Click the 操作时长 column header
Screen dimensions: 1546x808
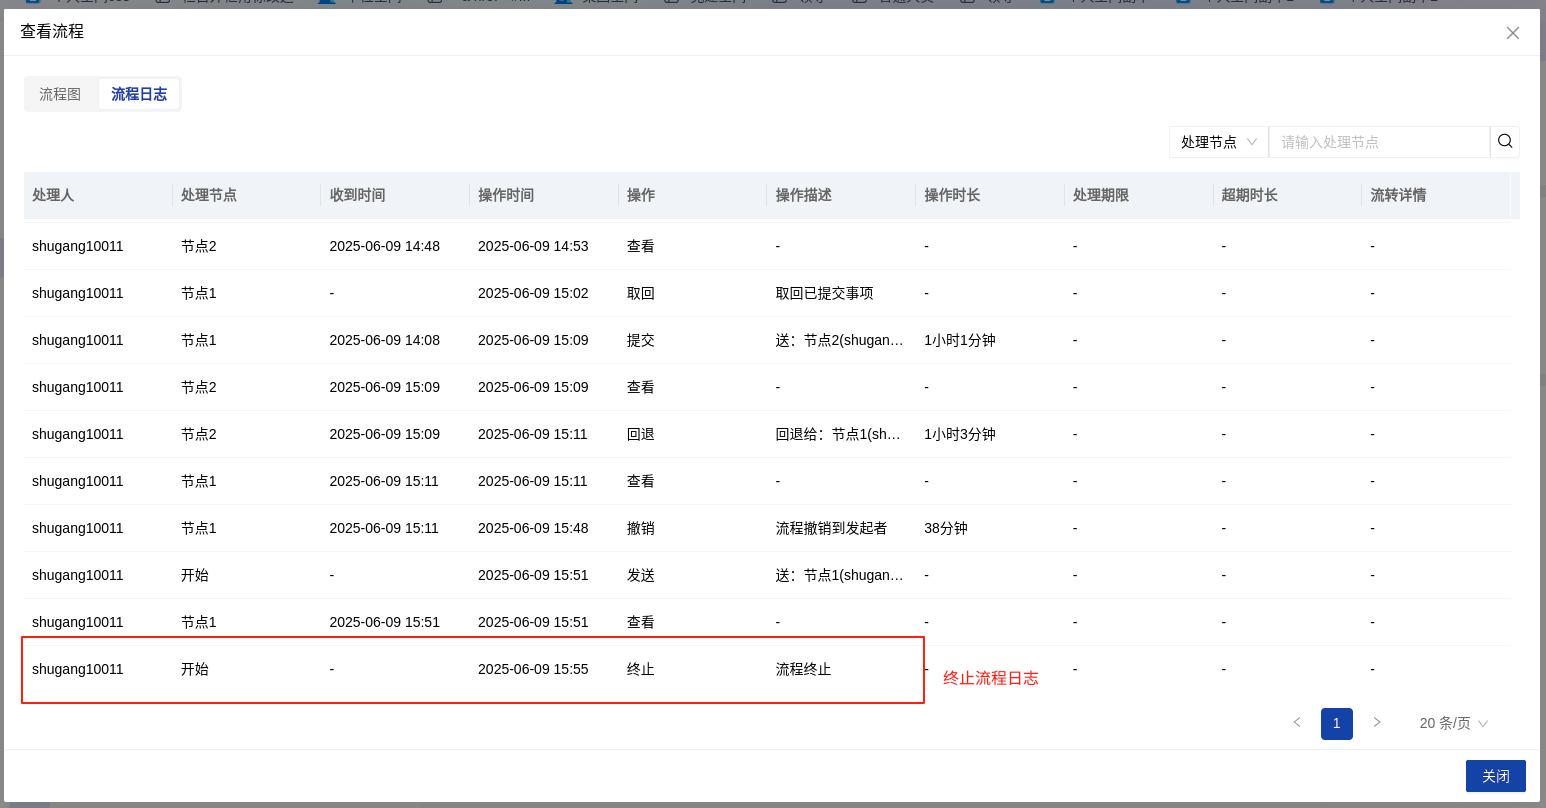click(x=952, y=195)
